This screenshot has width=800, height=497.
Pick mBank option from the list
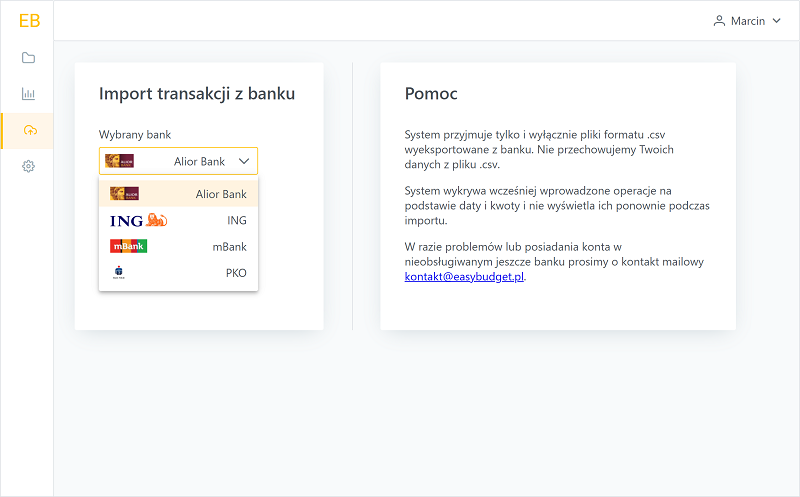pos(179,246)
